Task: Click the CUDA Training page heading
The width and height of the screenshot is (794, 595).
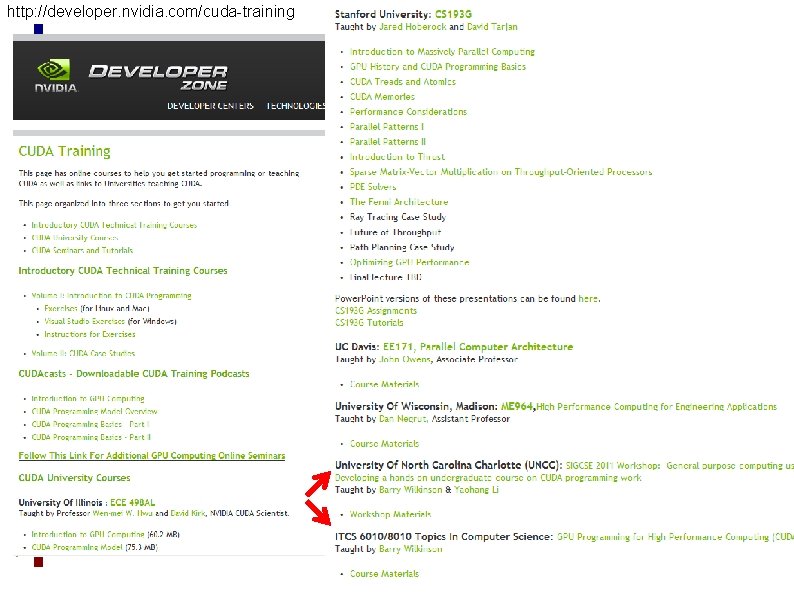Action: tap(64, 151)
